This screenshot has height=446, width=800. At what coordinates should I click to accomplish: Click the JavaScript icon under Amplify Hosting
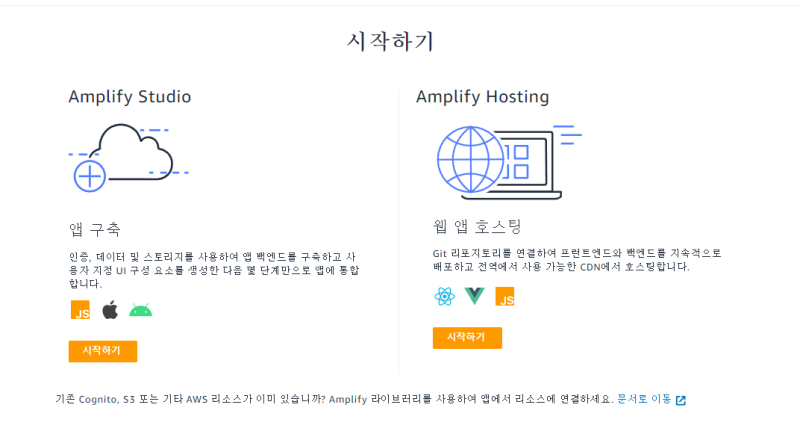[505, 296]
